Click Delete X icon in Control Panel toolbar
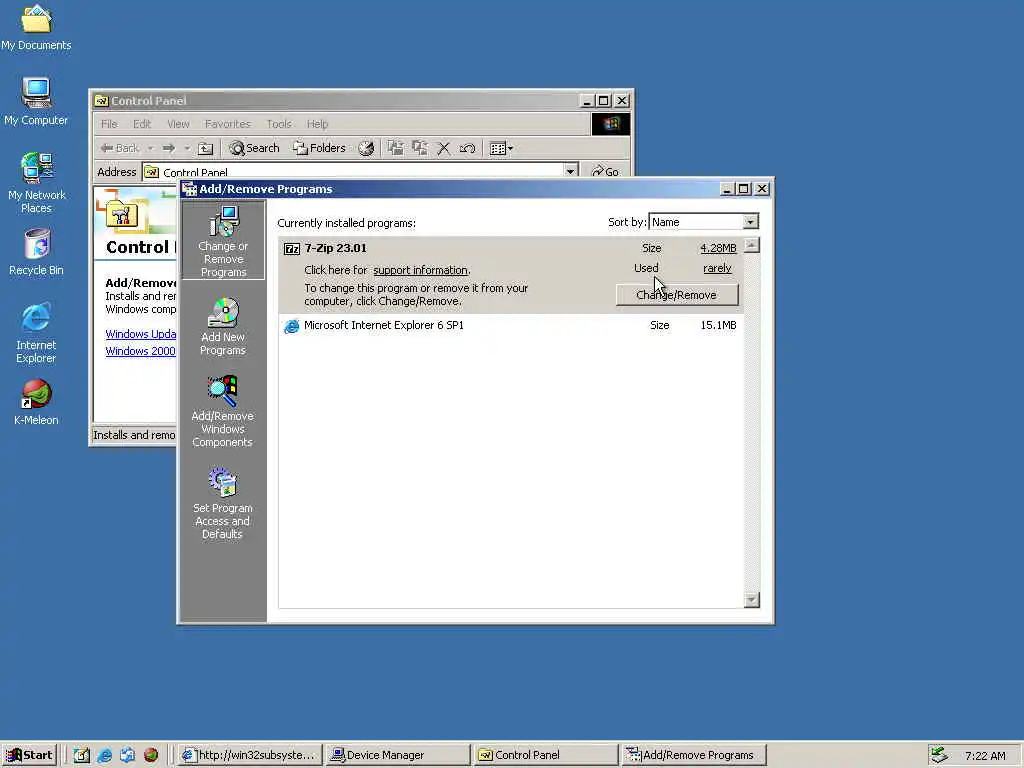 443,148
